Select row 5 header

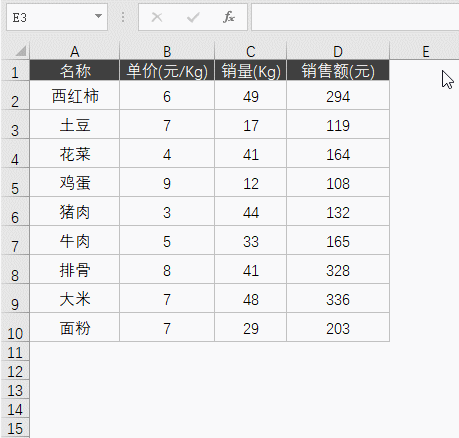tap(15, 182)
